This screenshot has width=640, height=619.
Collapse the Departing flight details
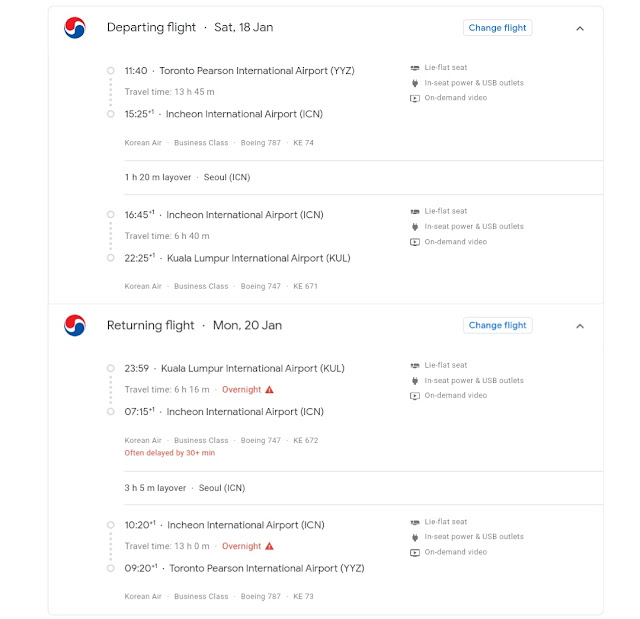(x=580, y=29)
